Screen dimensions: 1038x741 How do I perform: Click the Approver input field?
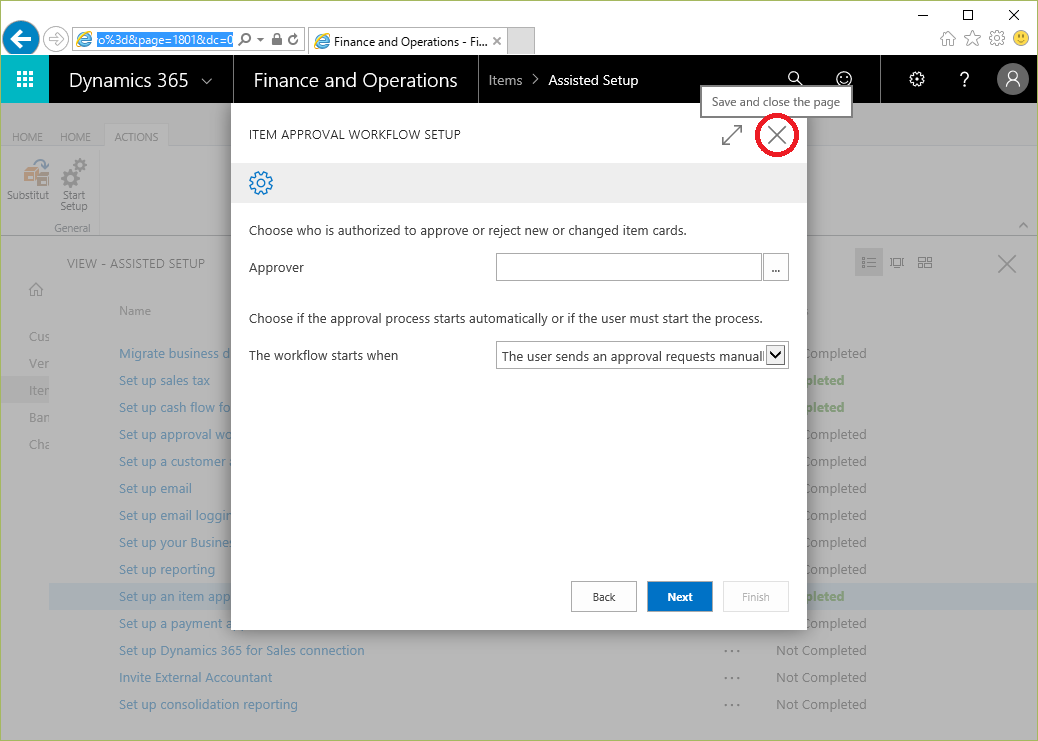[x=628, y=267]
